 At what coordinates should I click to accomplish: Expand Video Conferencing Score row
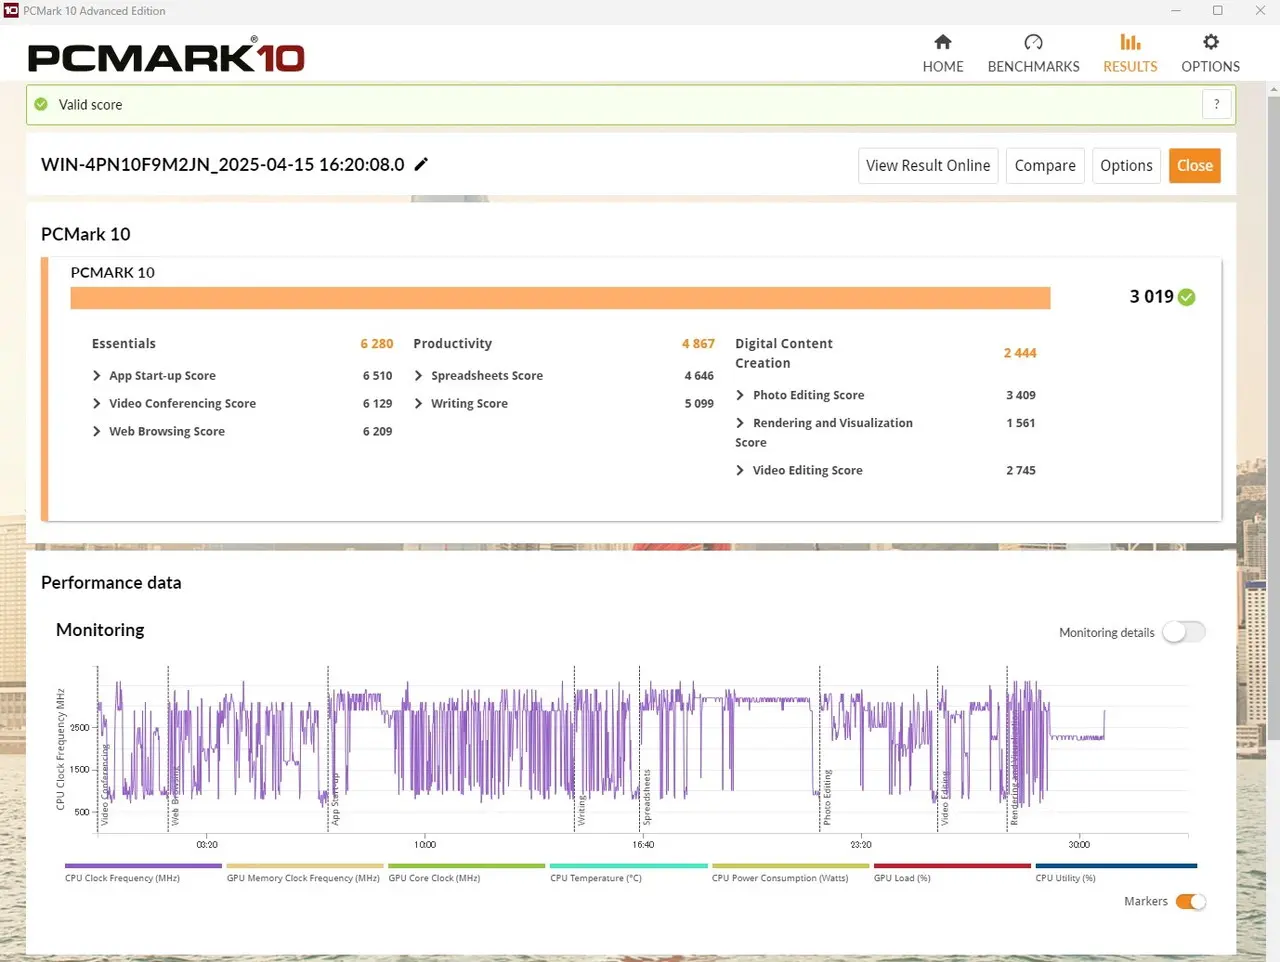97,404
